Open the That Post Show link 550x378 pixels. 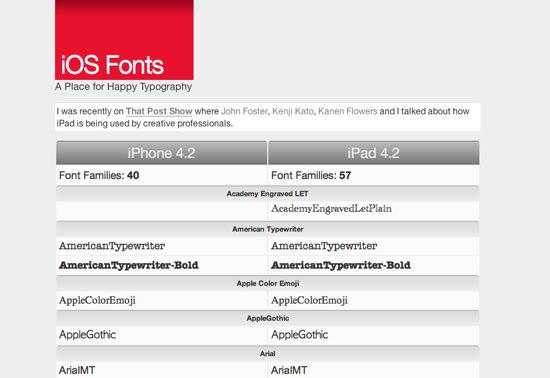(x=159, y=111)
